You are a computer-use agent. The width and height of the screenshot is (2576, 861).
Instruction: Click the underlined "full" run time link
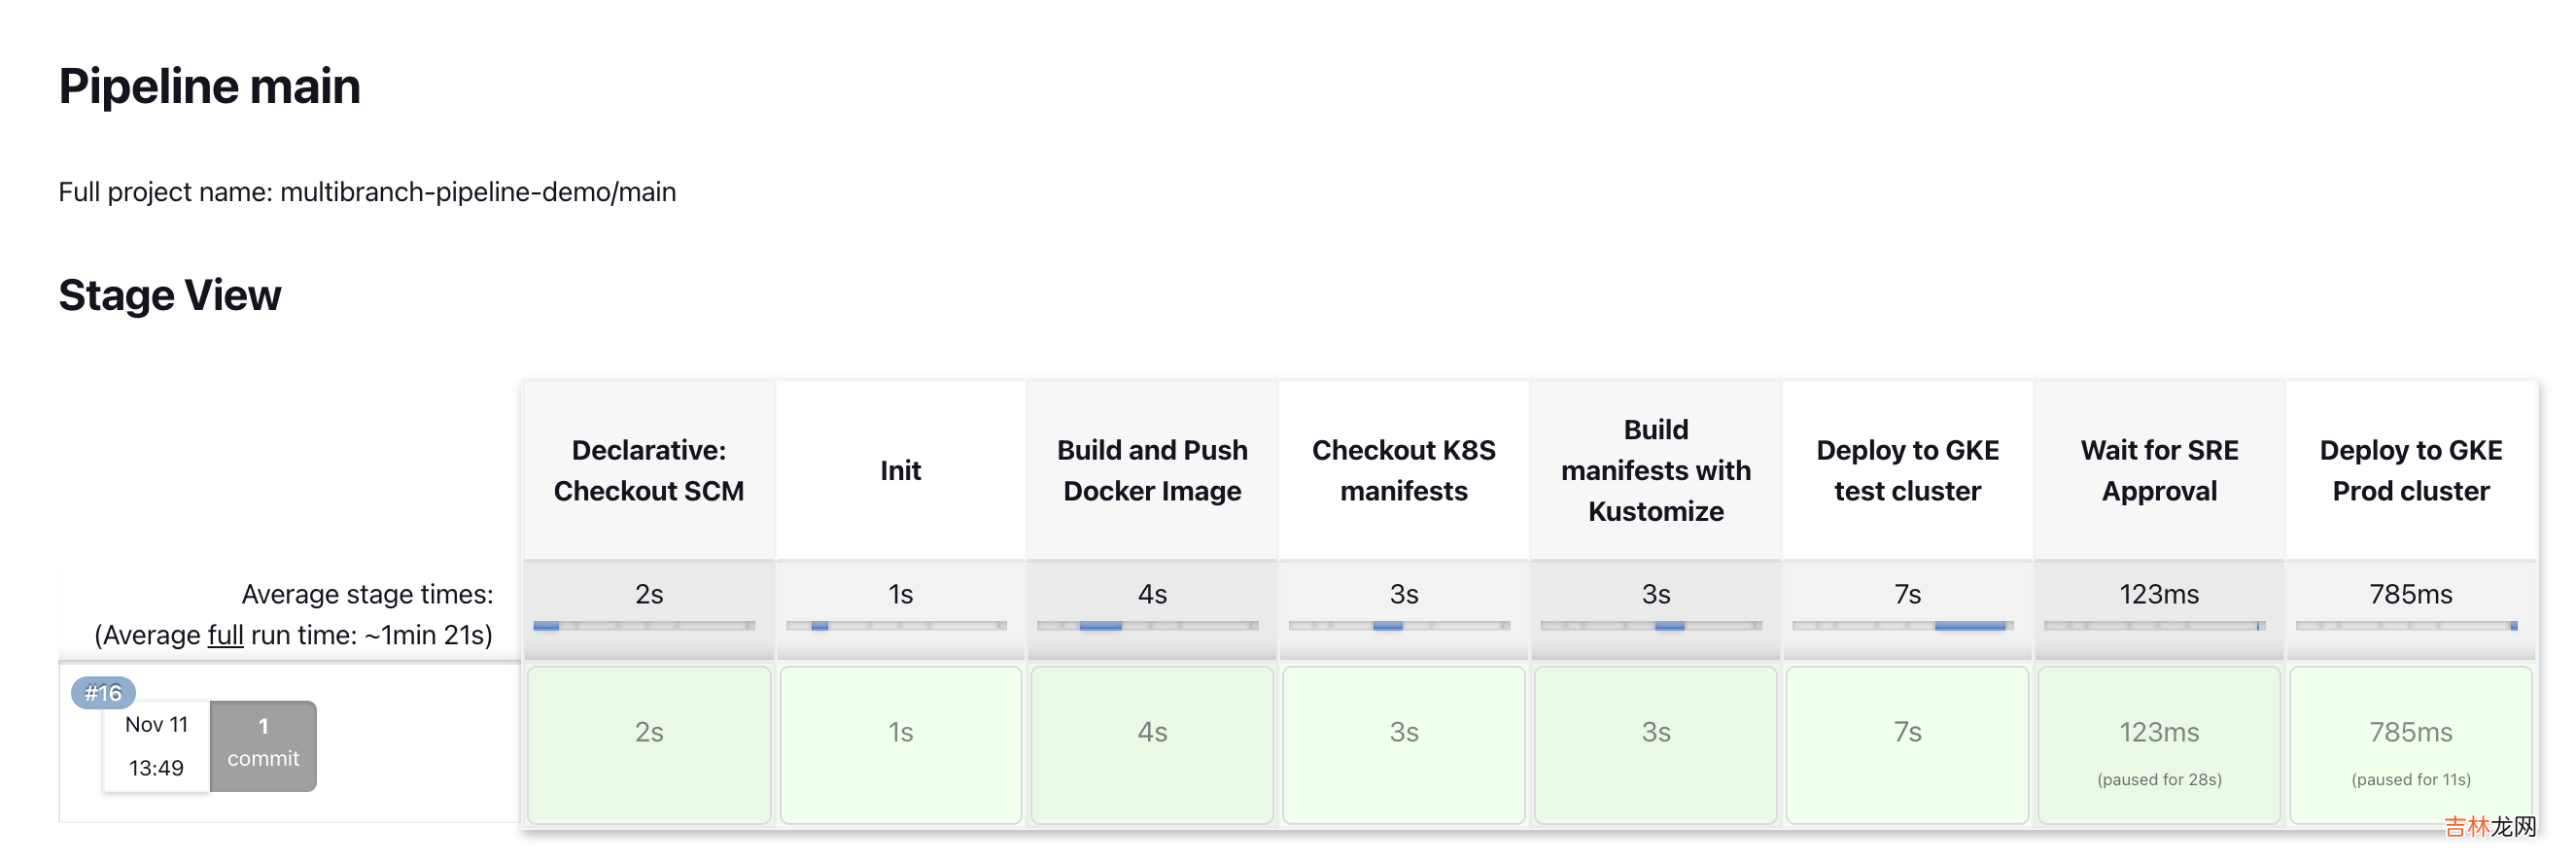point(225,635)
